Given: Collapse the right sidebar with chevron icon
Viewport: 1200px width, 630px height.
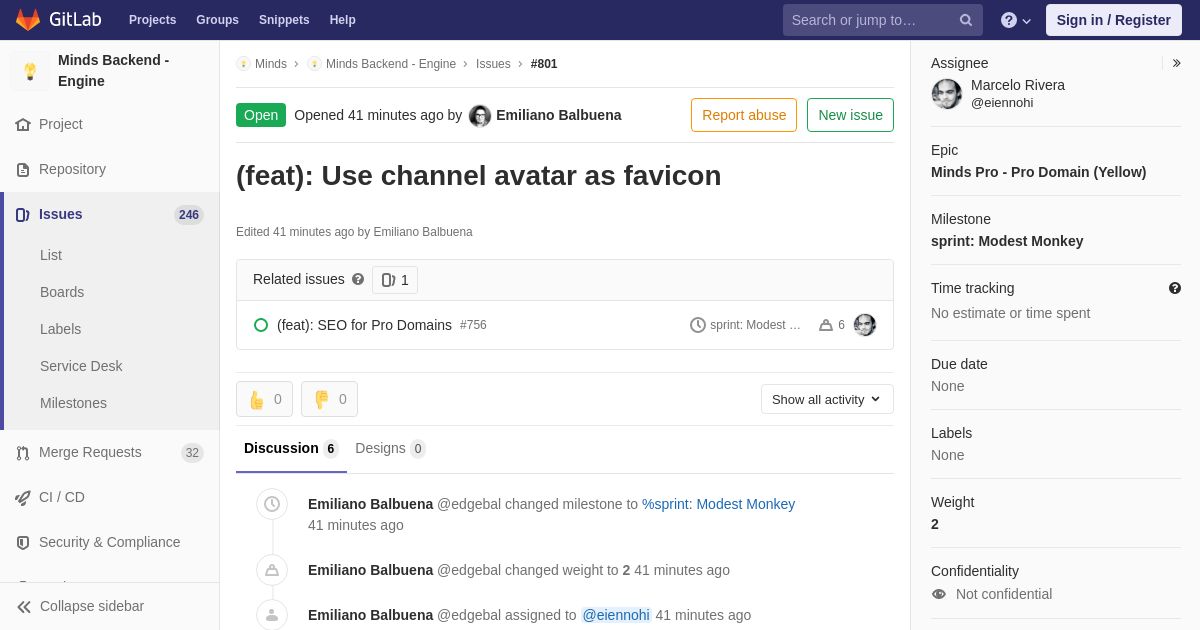Looking at the screenshot, I should click(1176, 63).
